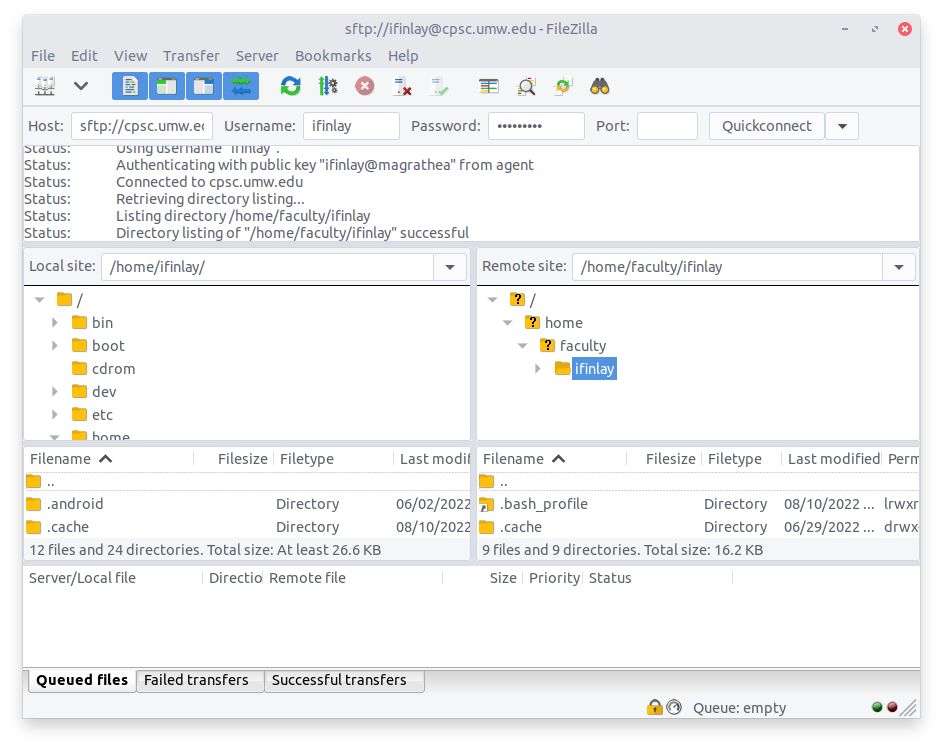
Task: Click the speed limits icon in status bar
Action: point(674,707)
